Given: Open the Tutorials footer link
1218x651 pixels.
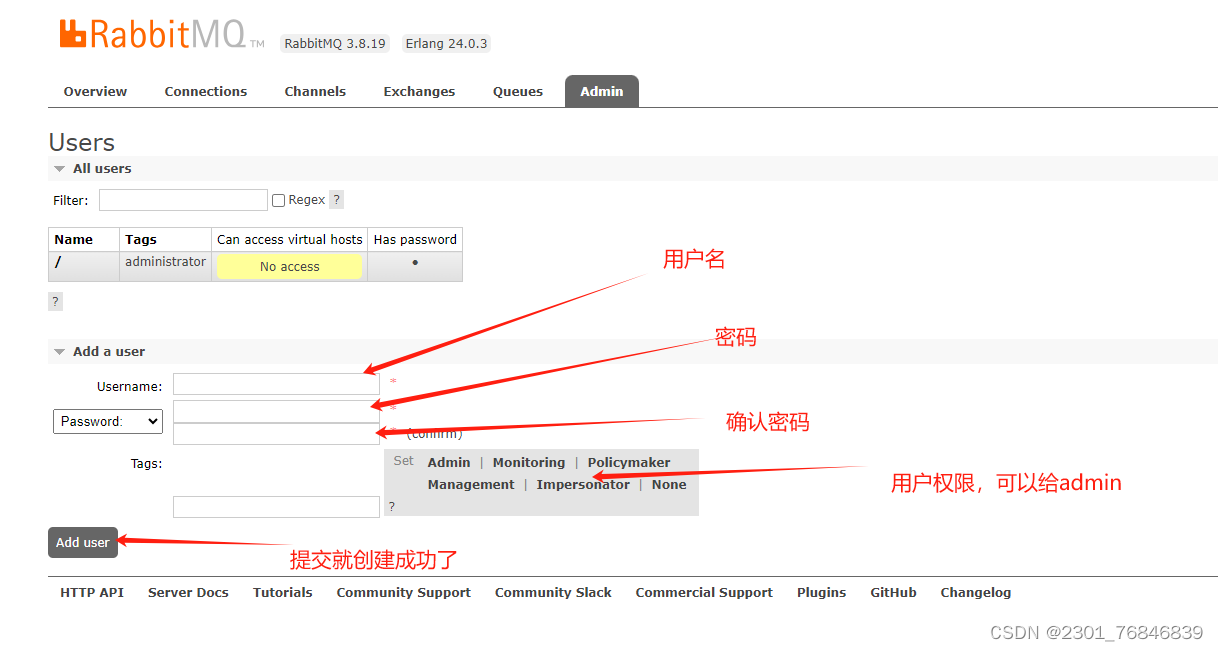Looking at the screenshot, I should [282, 592].
